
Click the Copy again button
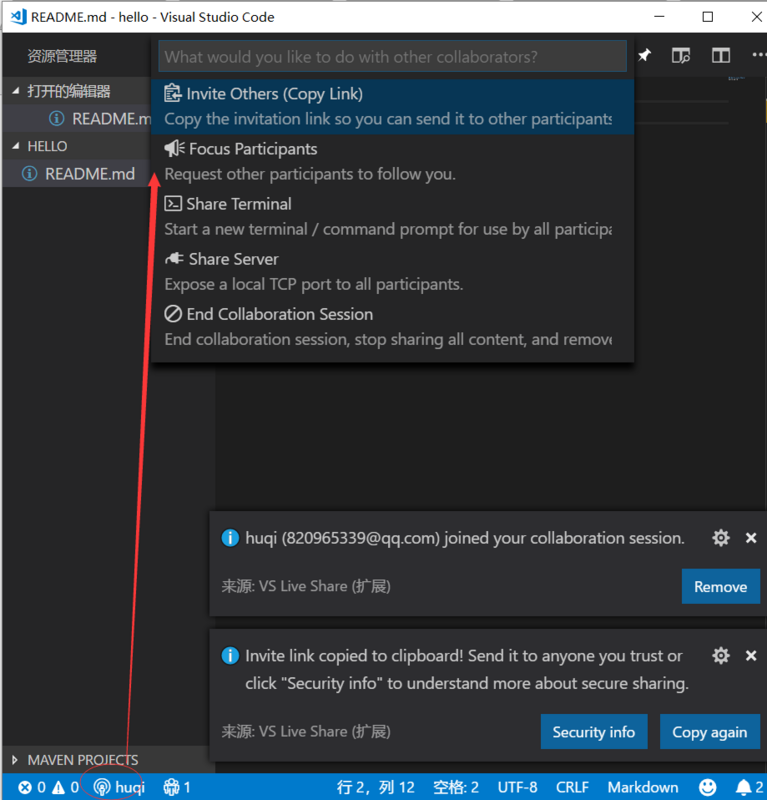click(x=709, y=732)
